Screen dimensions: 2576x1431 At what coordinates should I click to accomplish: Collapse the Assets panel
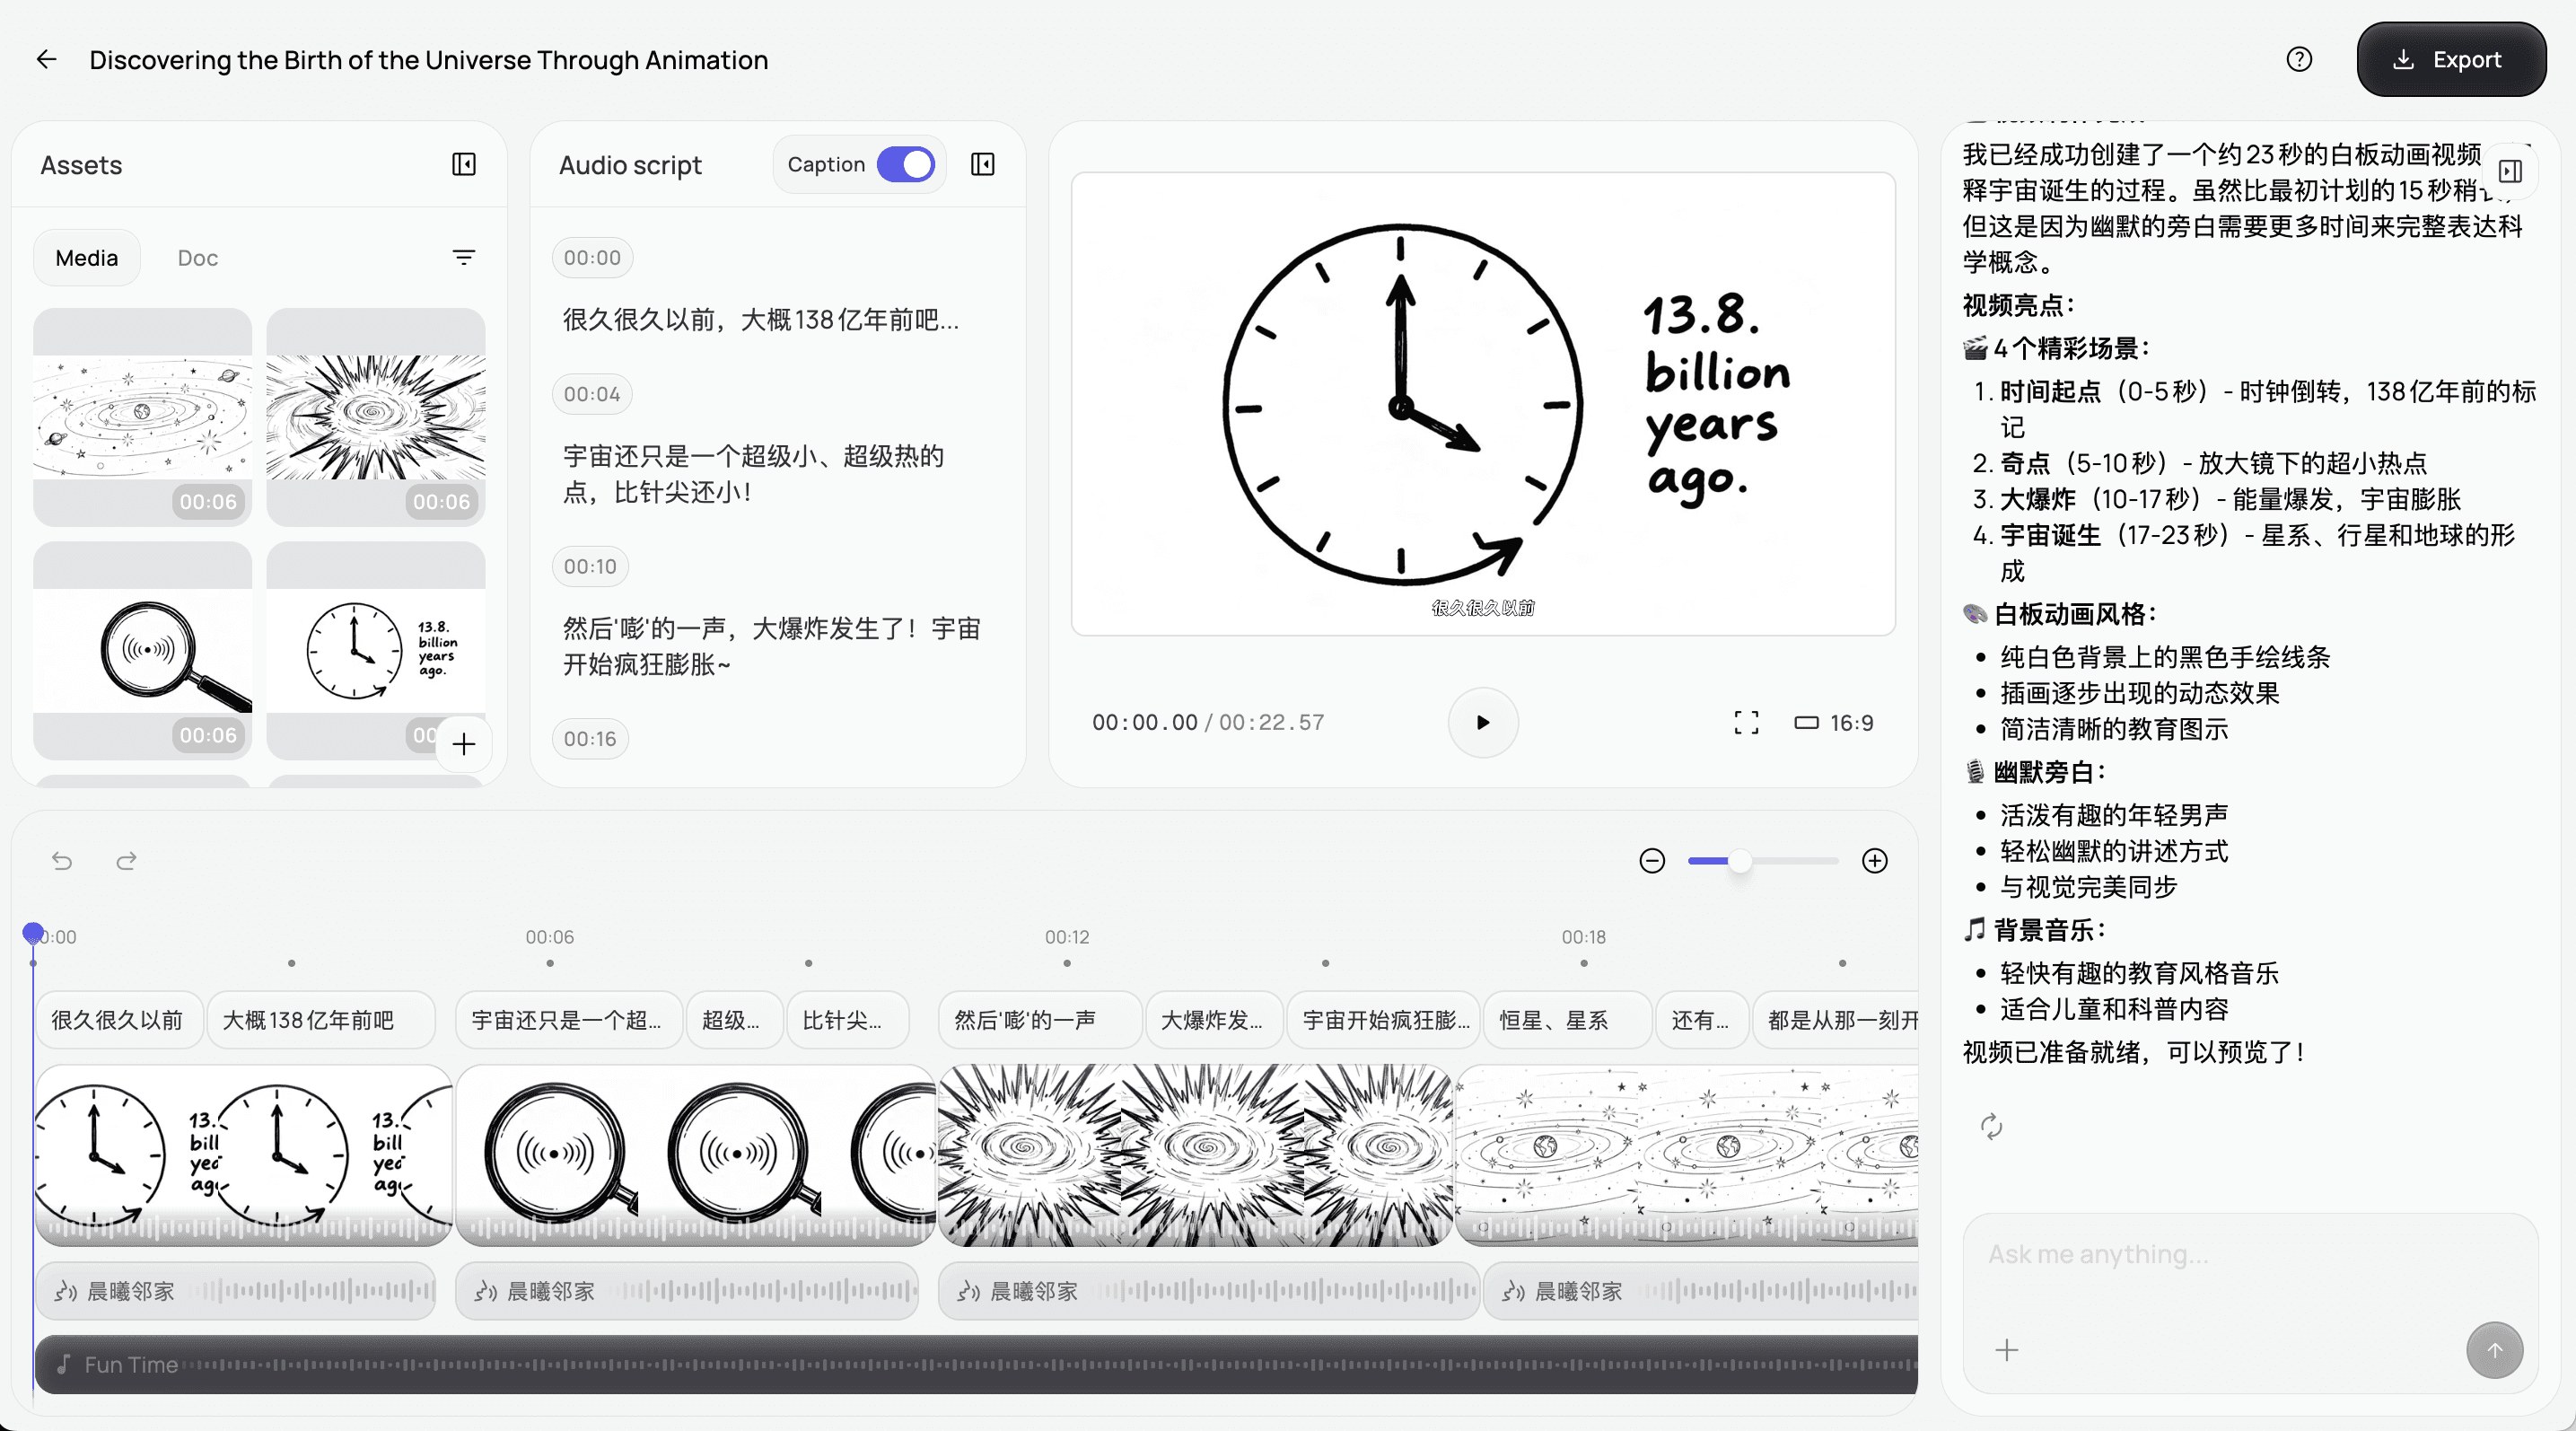[x=464, y=165]
